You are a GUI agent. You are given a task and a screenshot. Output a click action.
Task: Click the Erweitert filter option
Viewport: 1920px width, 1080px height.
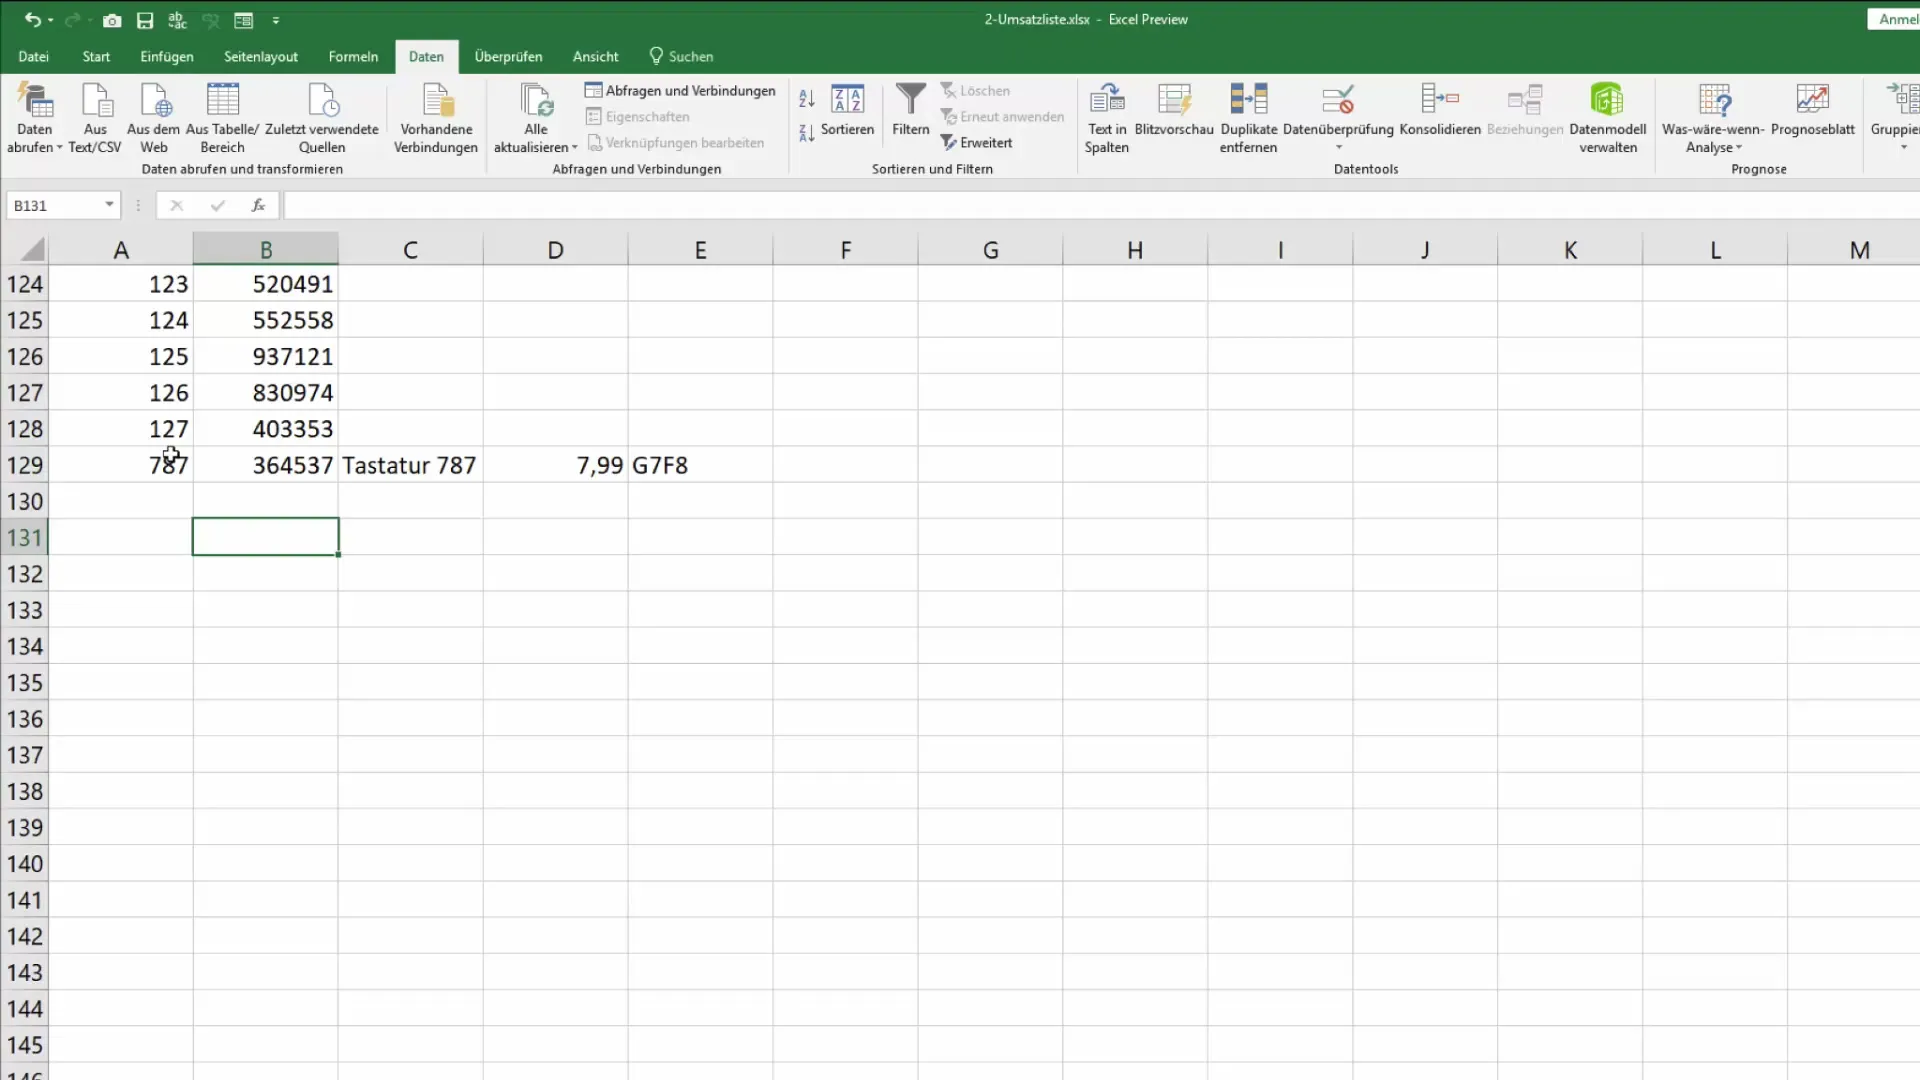977,143
